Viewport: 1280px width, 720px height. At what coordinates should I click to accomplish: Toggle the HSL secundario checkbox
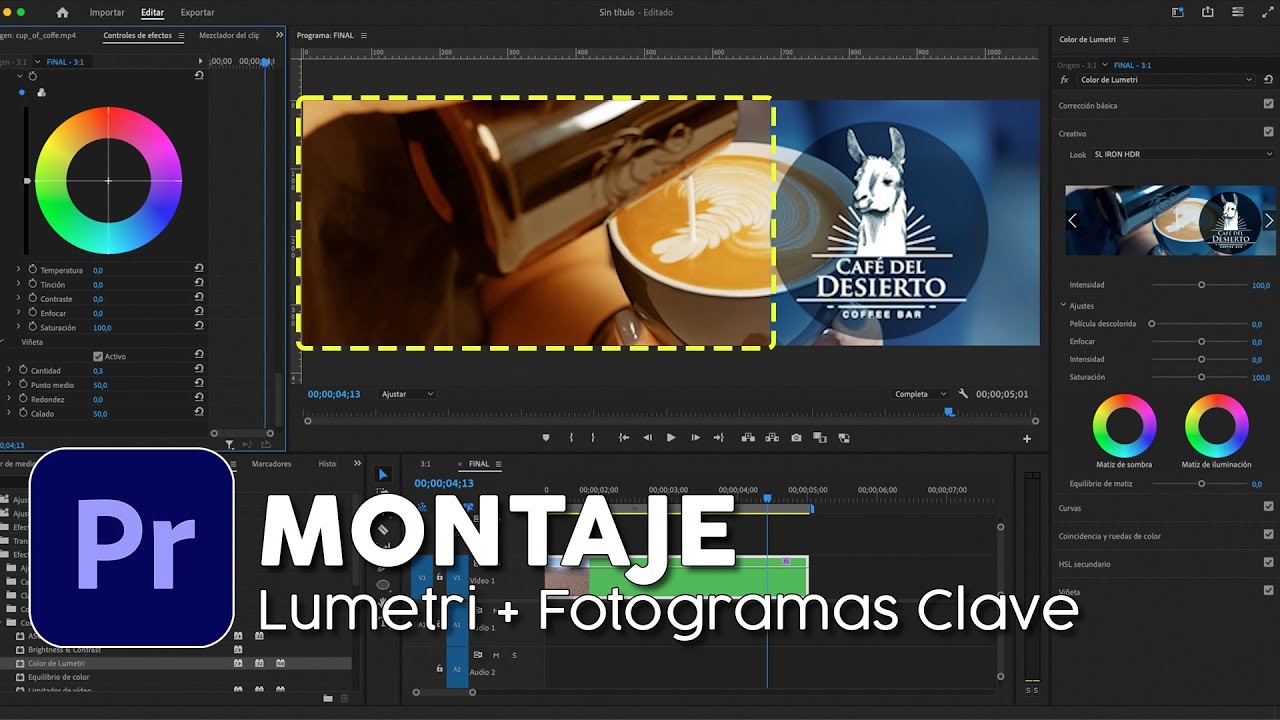tap(1268, 563)
